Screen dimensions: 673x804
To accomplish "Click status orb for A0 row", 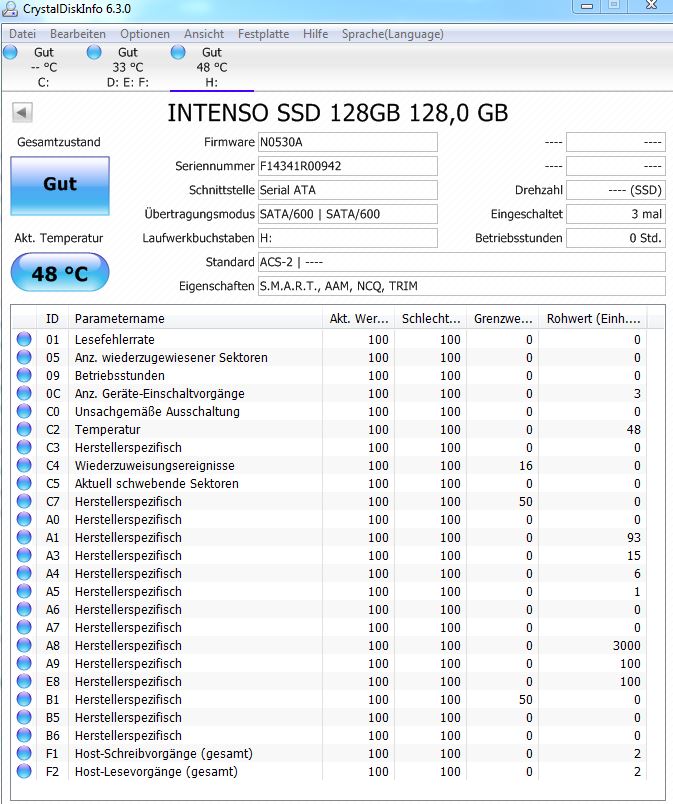I will click(x=24, y=519).
